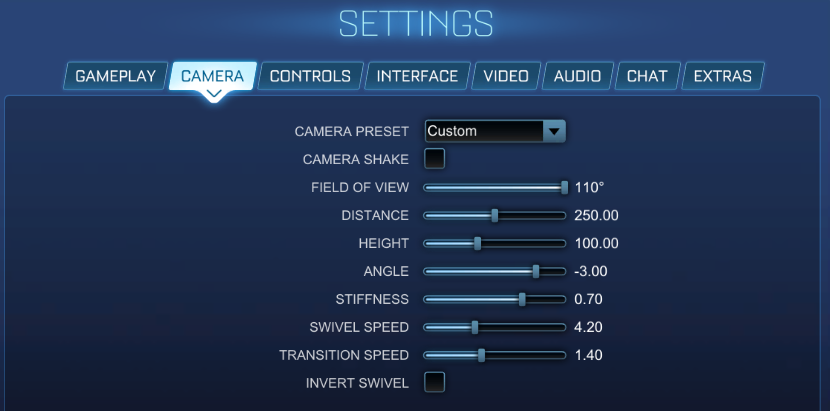Viewport: 830px width, 411px height.
Task: Switch to the Controls tab
Action: (310, 76)
